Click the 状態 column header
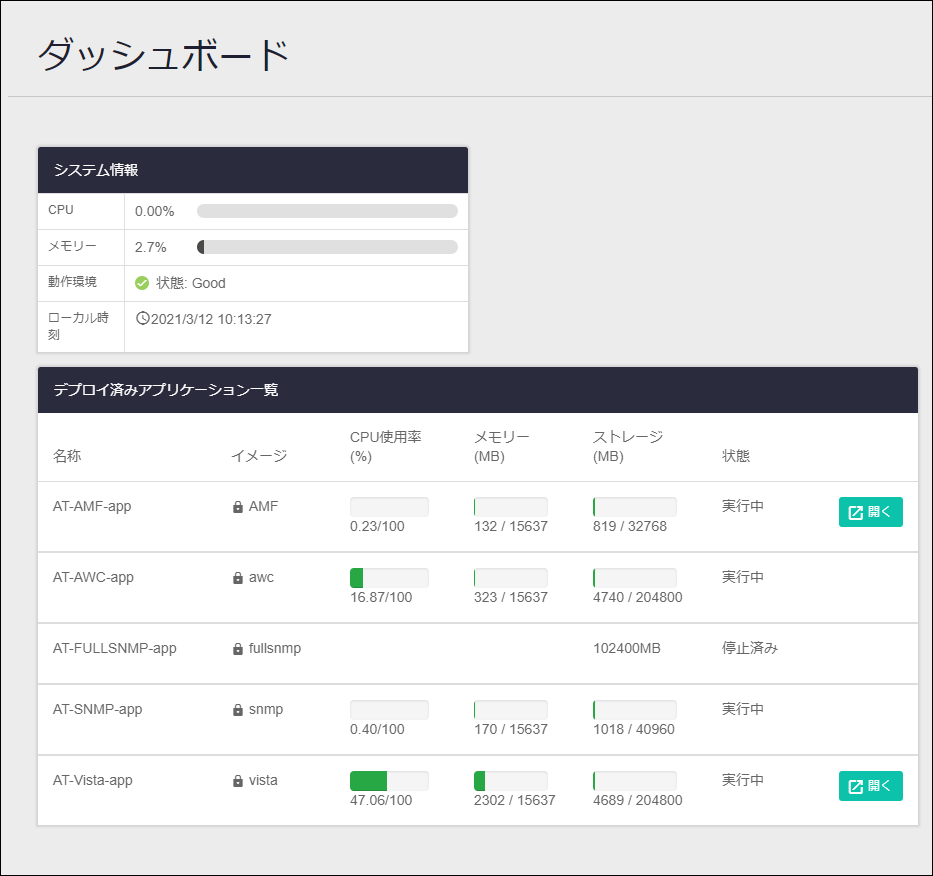 736,456
